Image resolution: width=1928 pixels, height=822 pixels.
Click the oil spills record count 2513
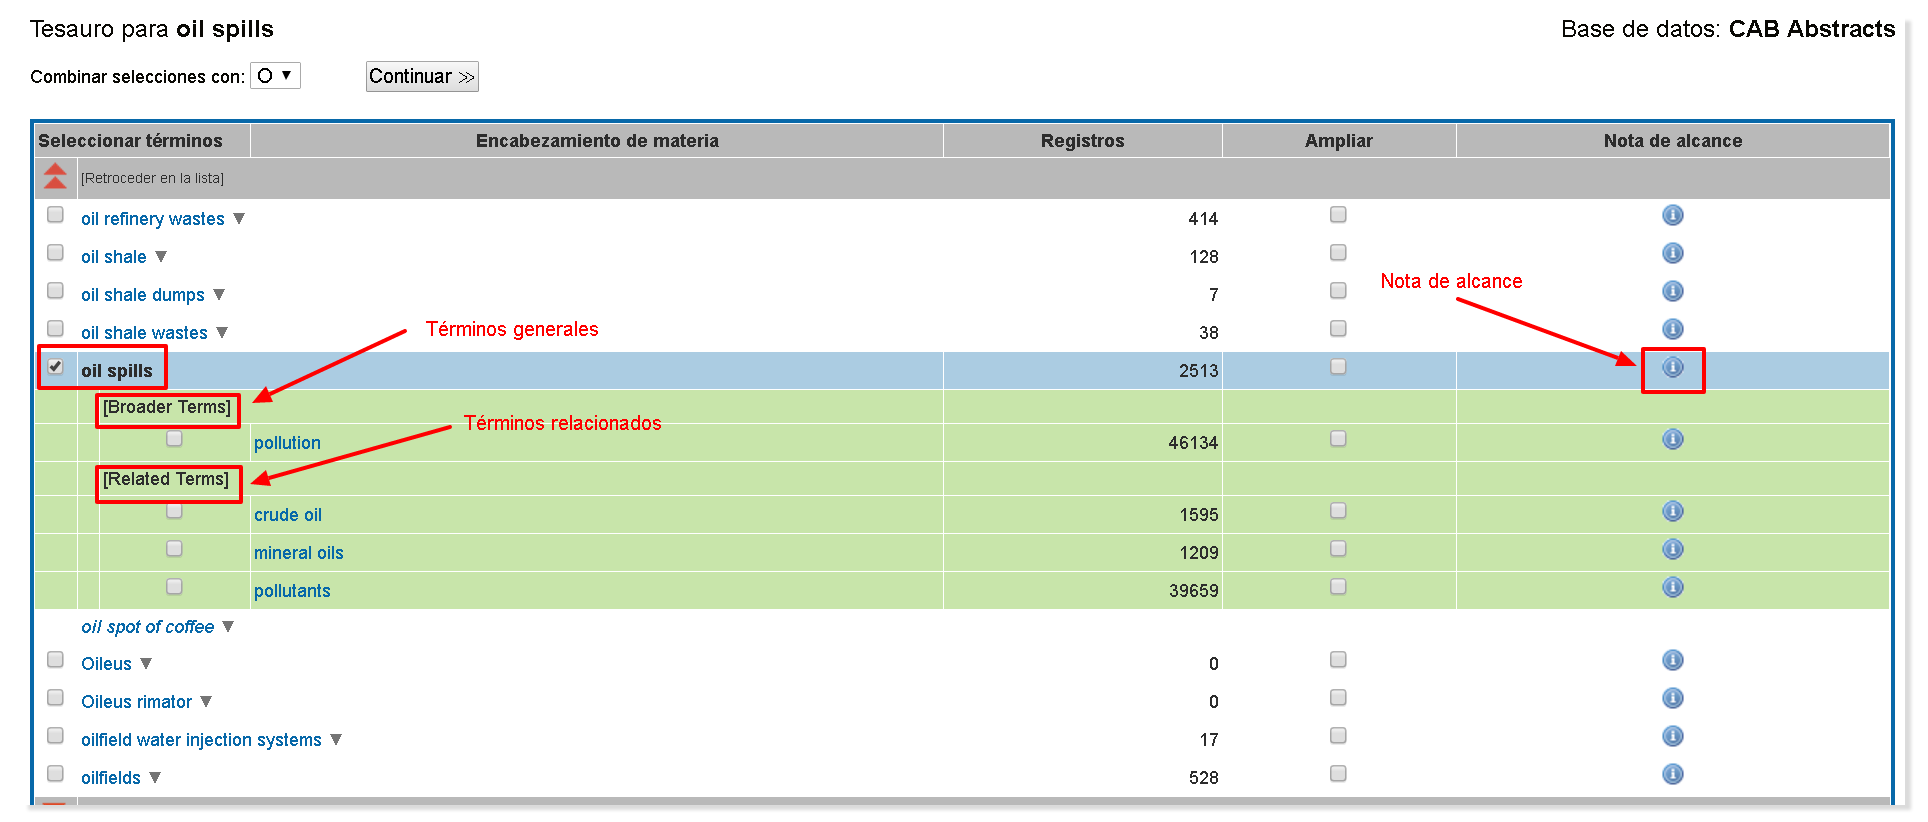click(1198, 371)
